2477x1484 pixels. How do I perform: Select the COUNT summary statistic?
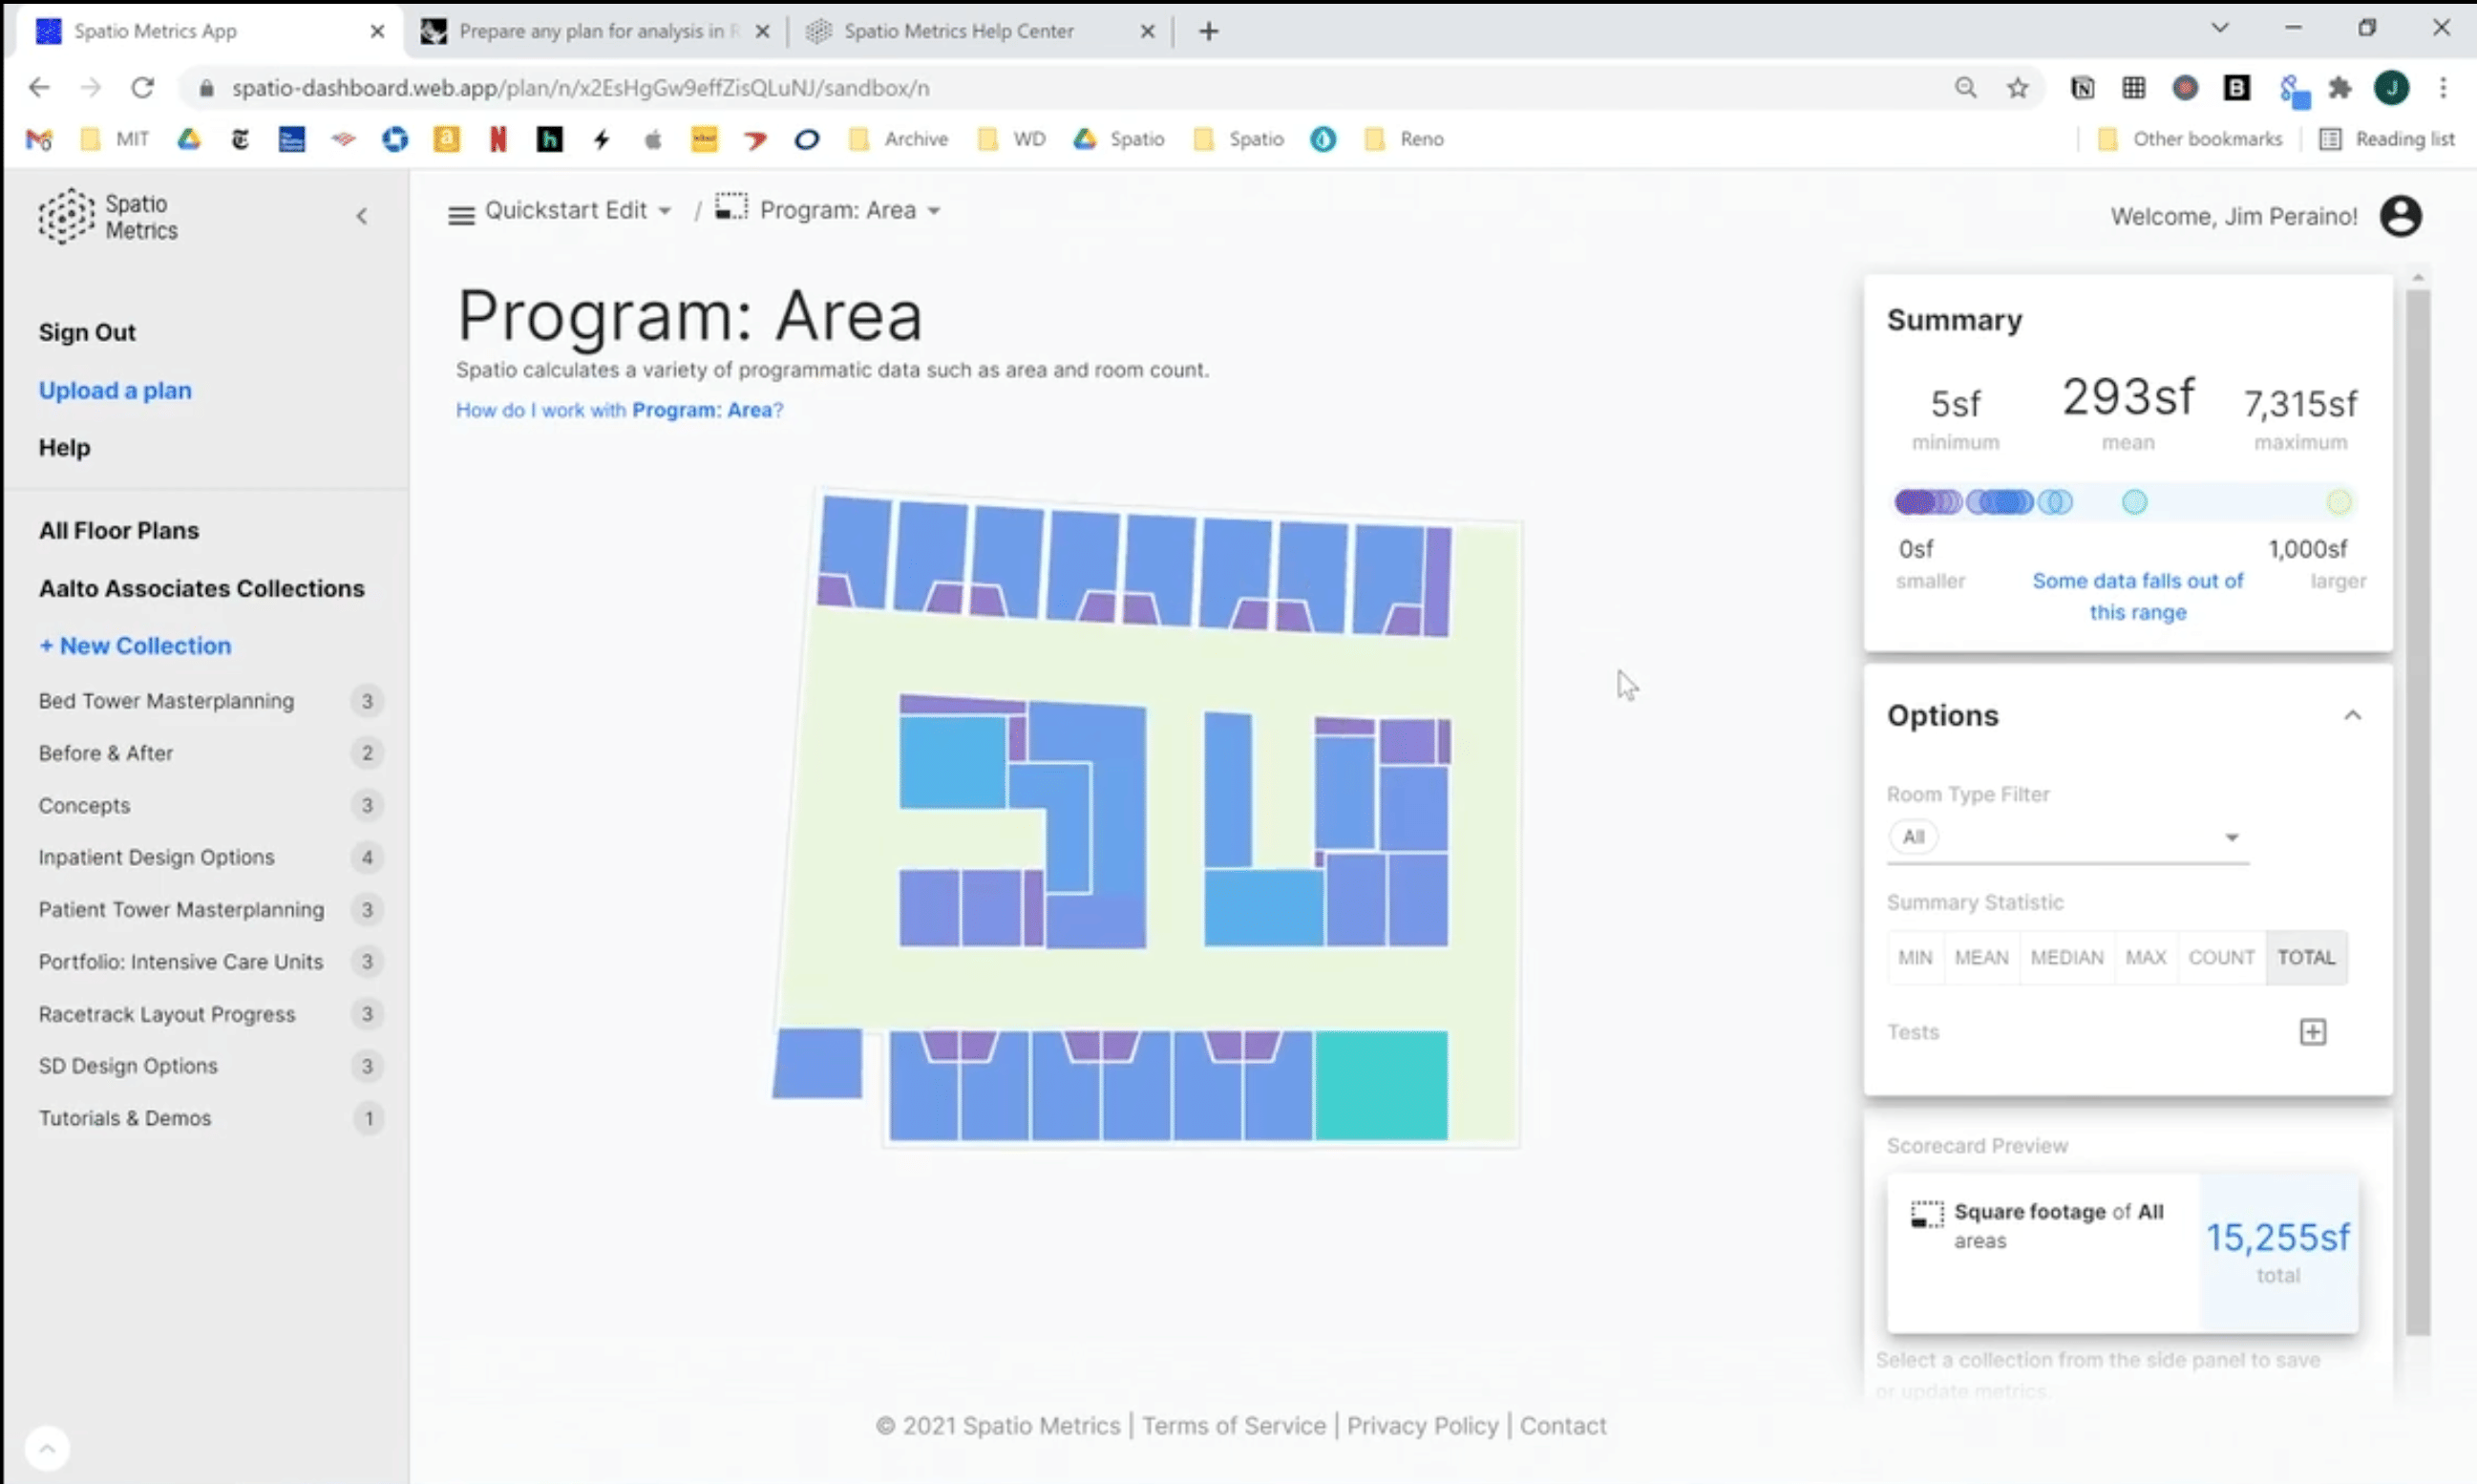point(2221,957)
